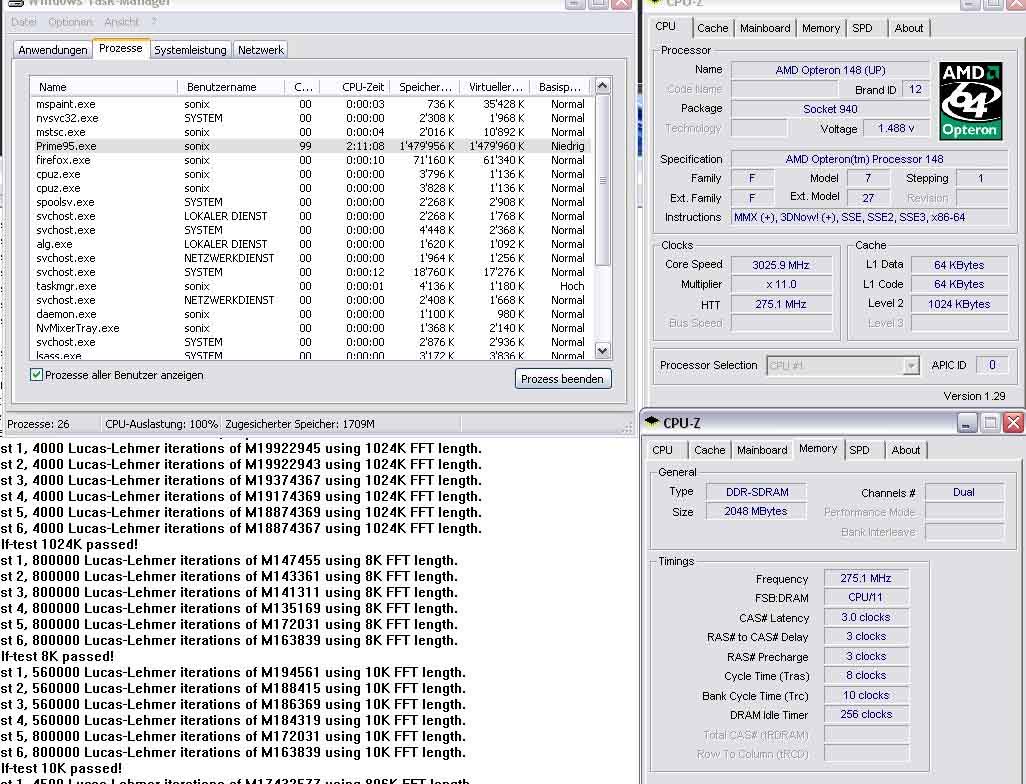
Task: Click the process list scrollbar thumb
Action: [603, 179]
